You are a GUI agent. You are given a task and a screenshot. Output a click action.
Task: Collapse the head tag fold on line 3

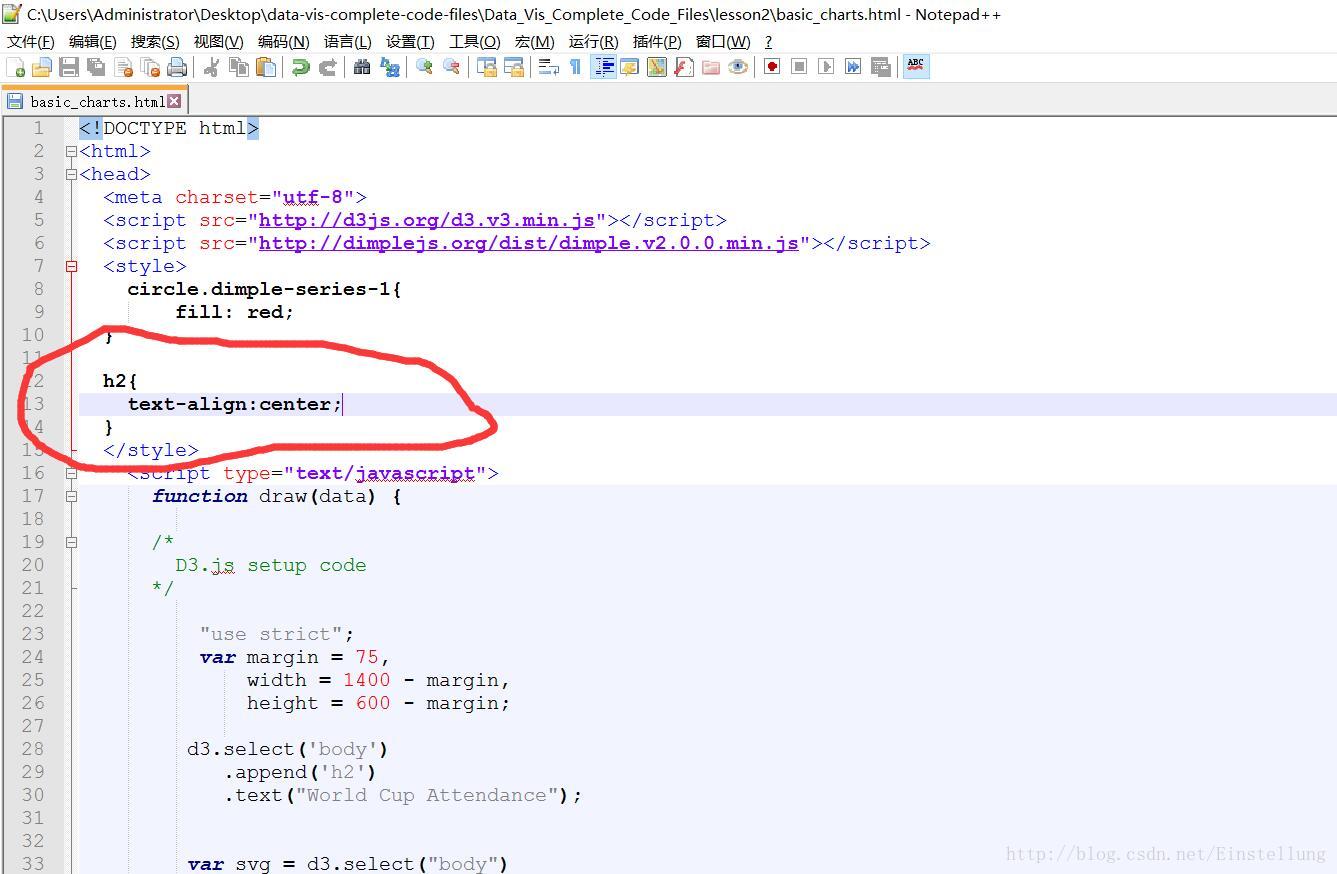(71, 175)
